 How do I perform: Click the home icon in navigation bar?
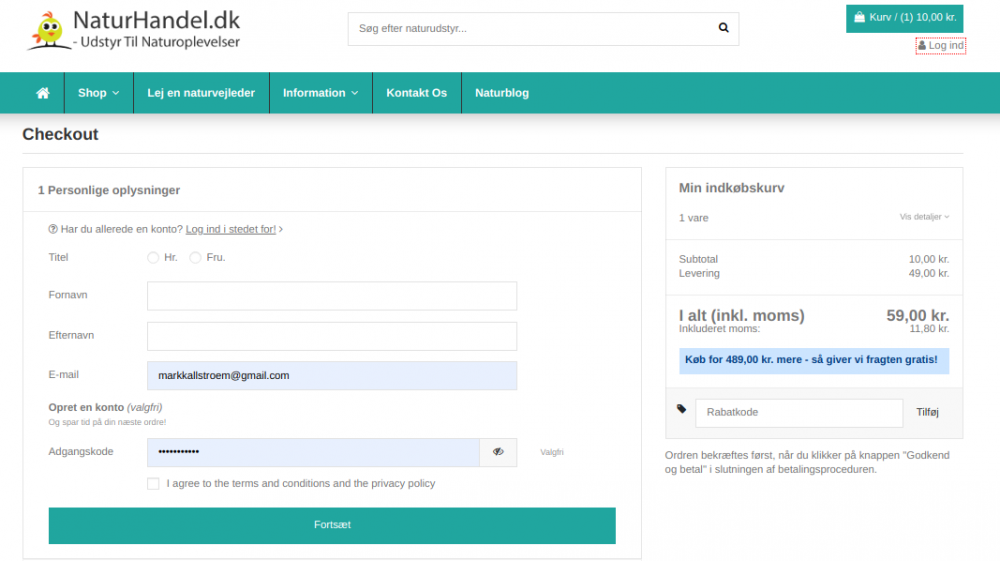click(x=43, y=93)
